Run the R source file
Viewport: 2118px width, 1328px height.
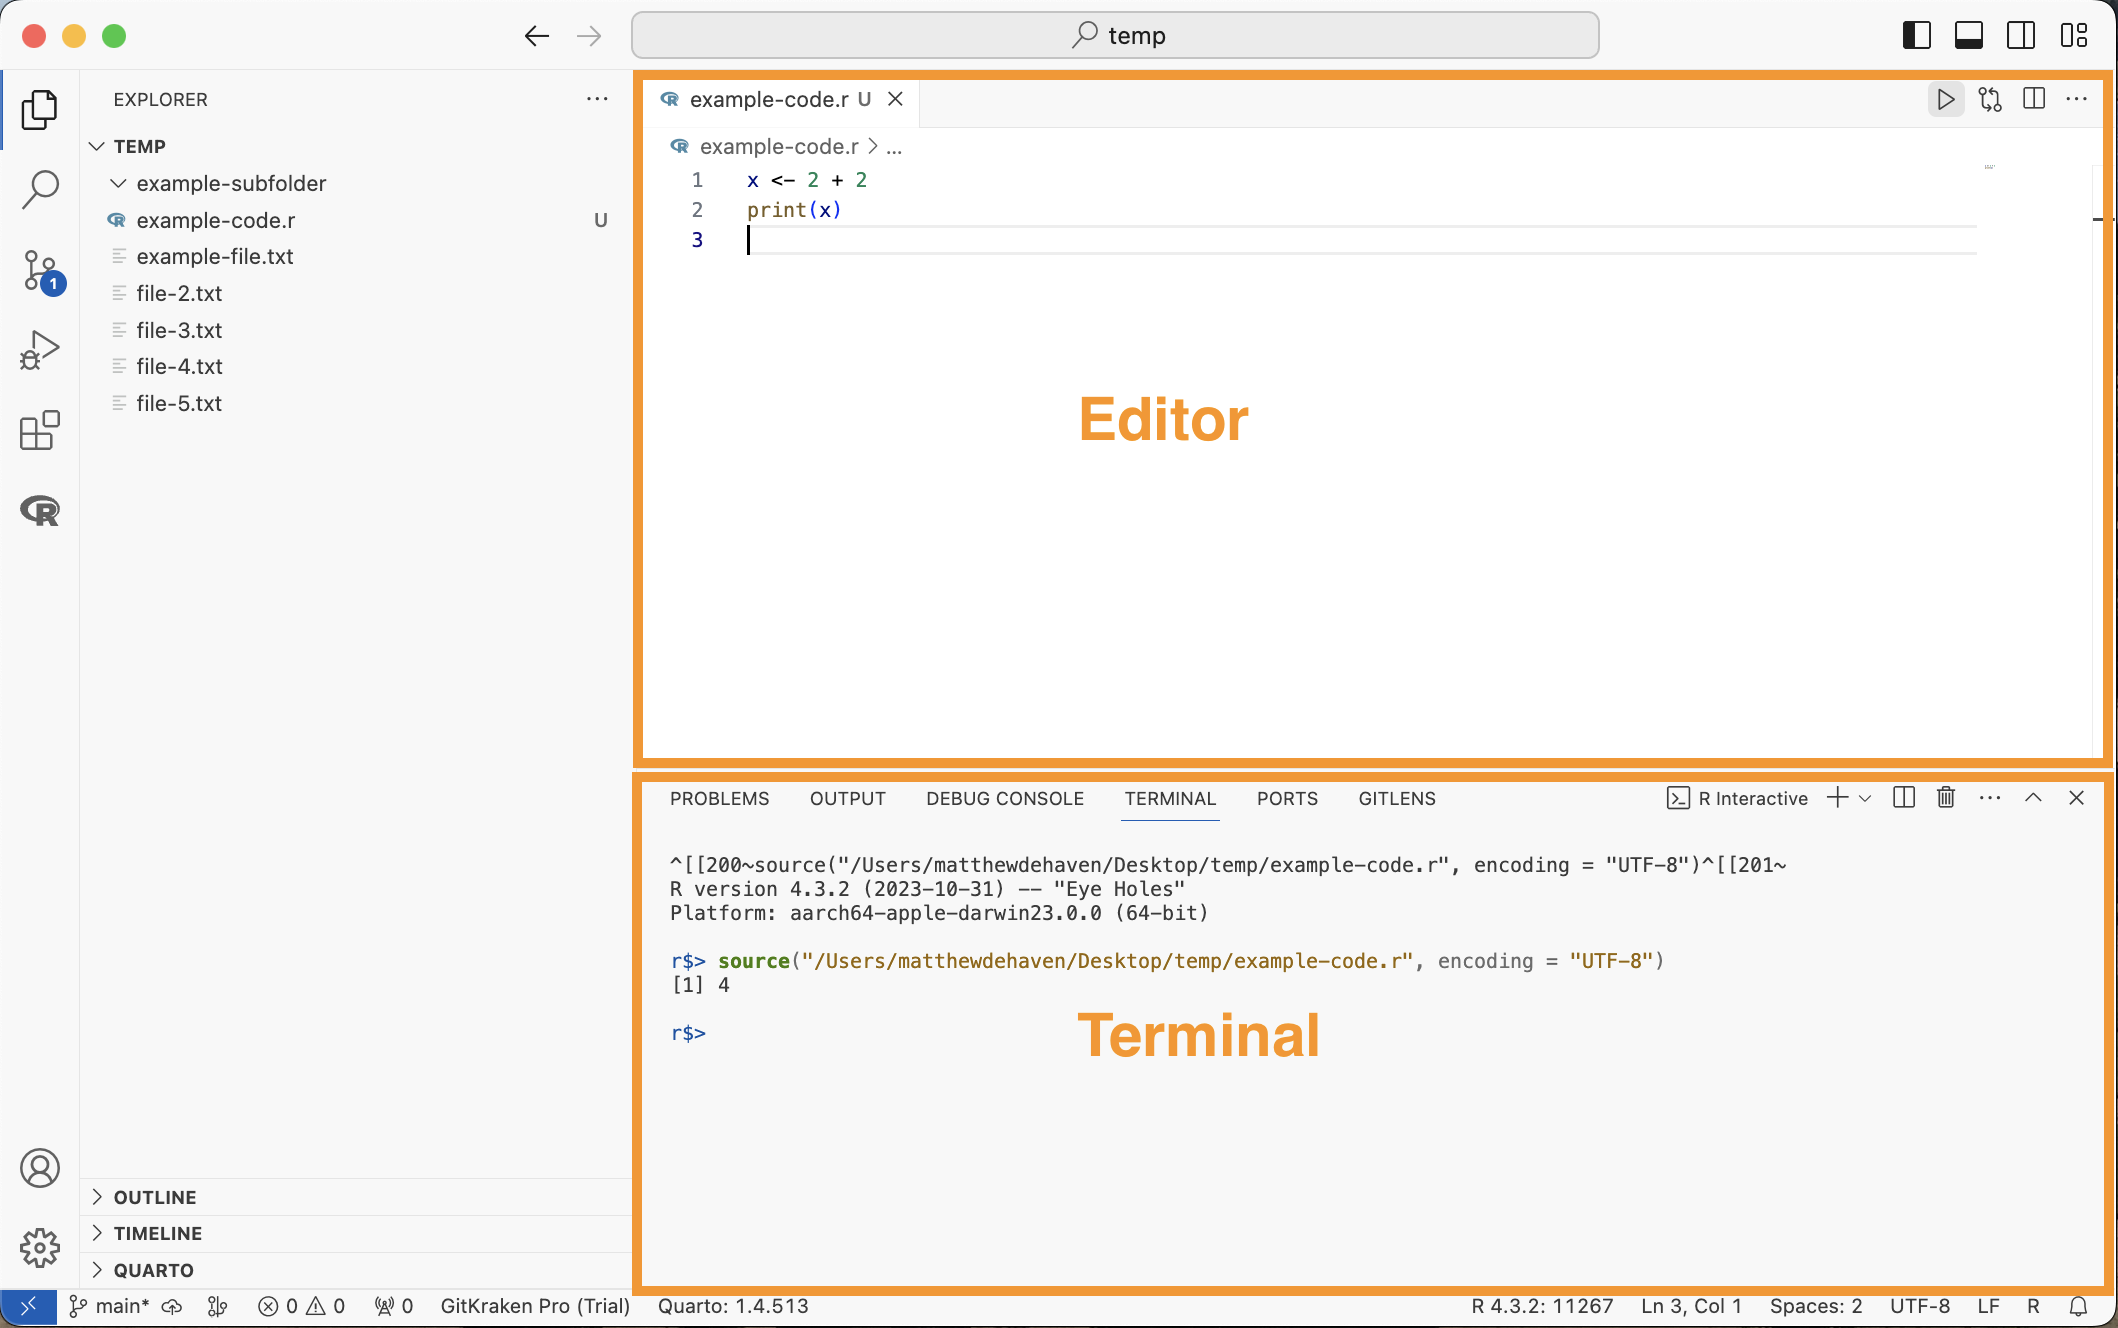tap(1945, 99)
